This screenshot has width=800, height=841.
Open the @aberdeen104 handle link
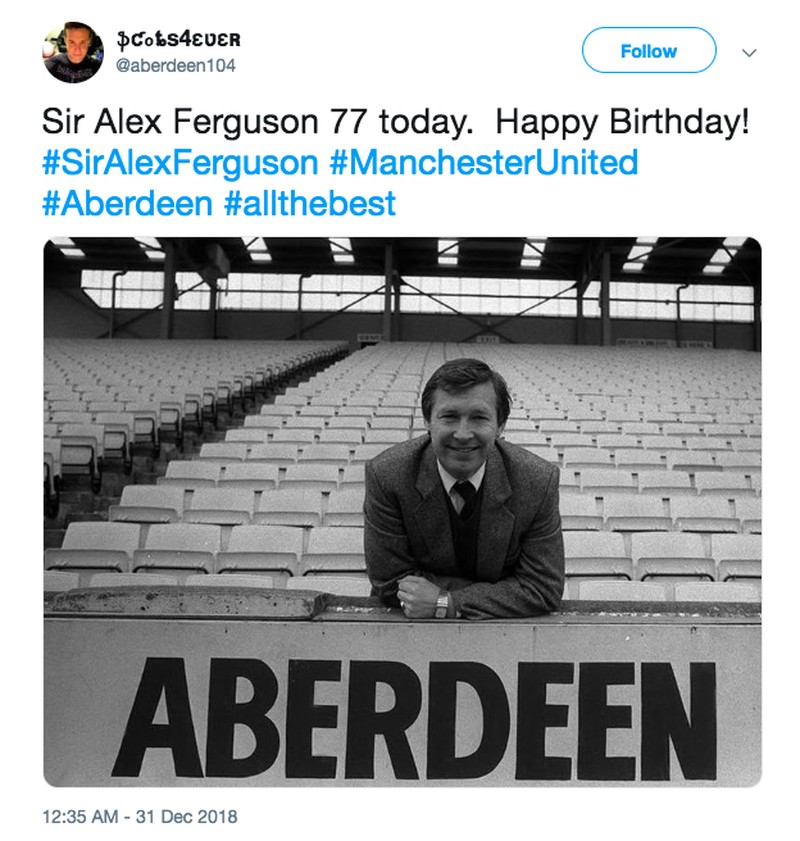point(185,66)
